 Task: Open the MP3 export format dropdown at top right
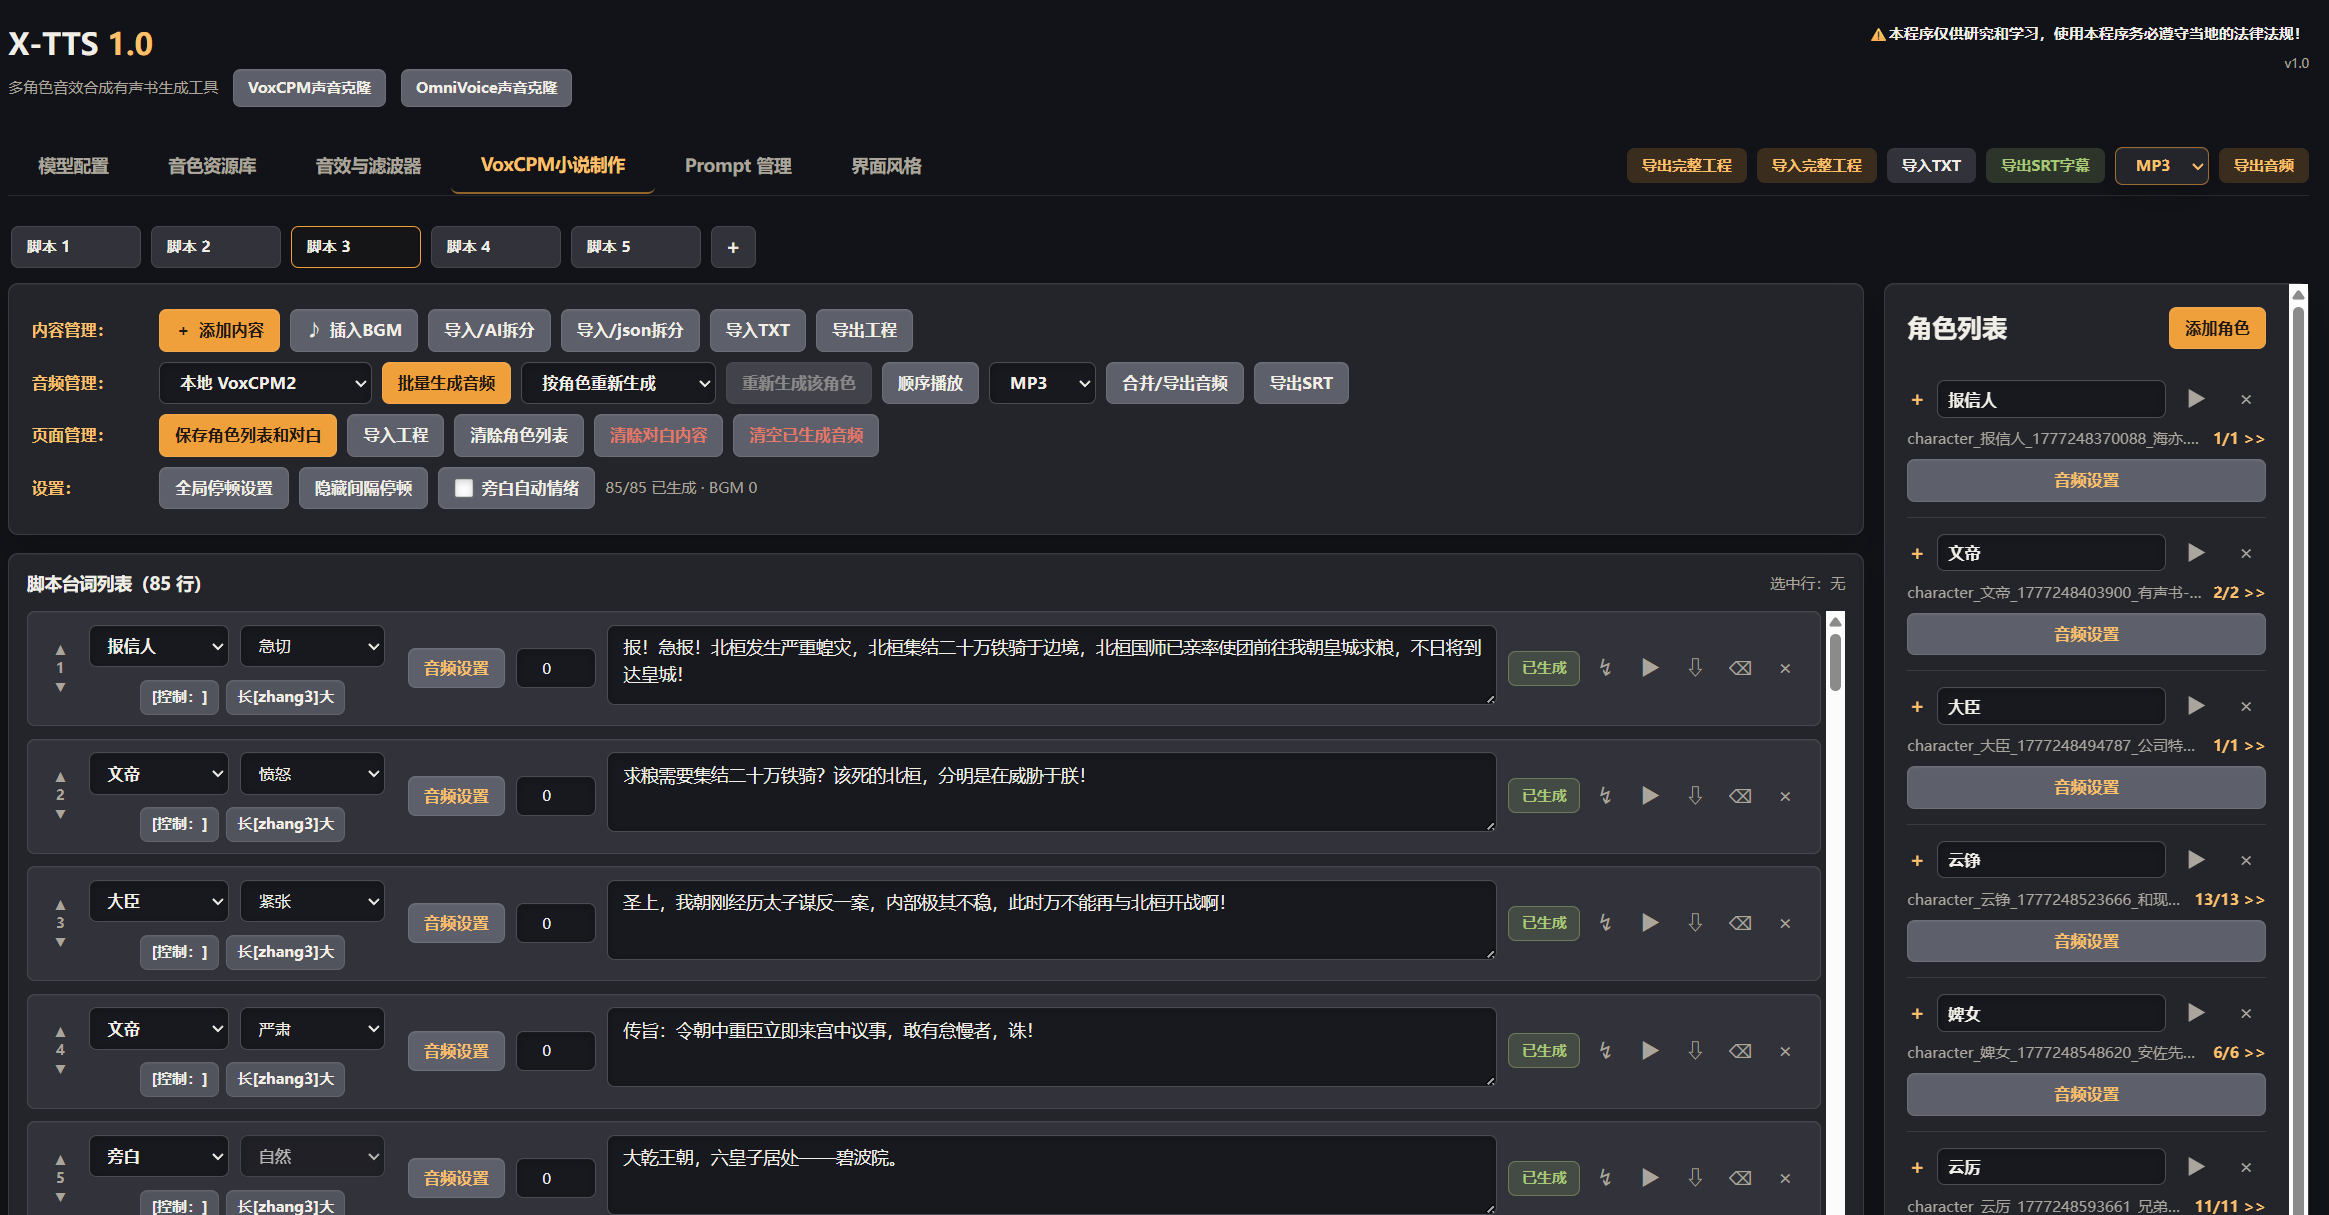coord(2160,165)
